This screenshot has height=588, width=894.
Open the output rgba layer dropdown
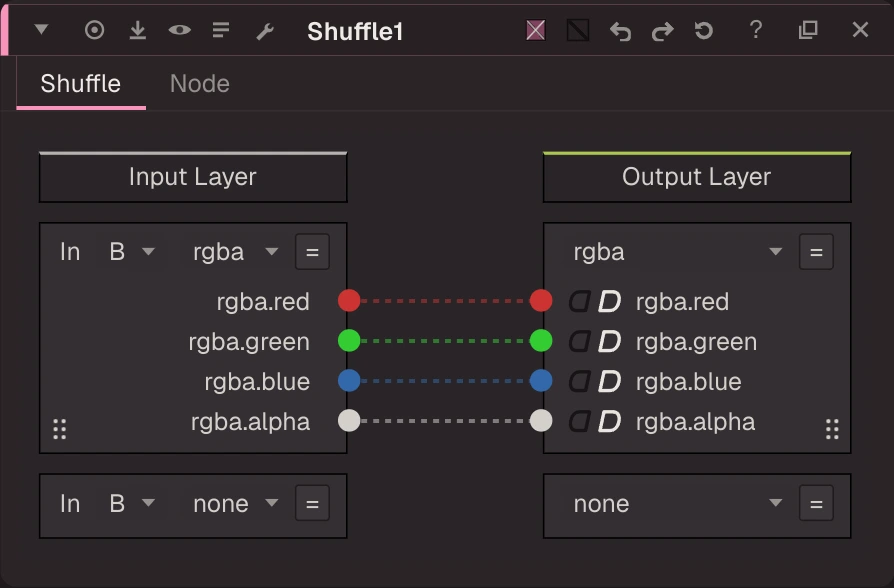pyautogui.click(x=677, y=252)
